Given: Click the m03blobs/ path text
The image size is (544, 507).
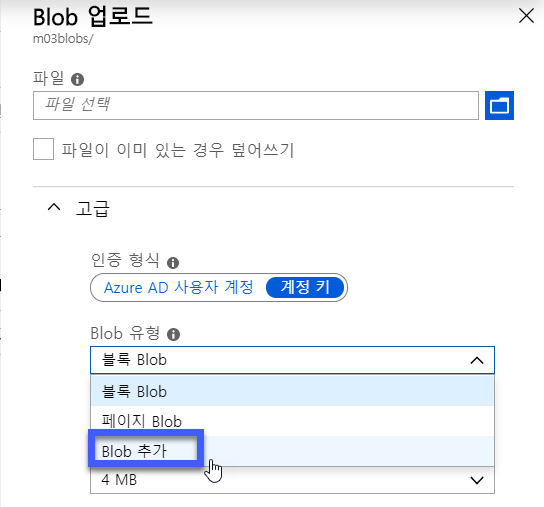Looking at the screenshot, I should pyautogui.click(x=63, y=39).
